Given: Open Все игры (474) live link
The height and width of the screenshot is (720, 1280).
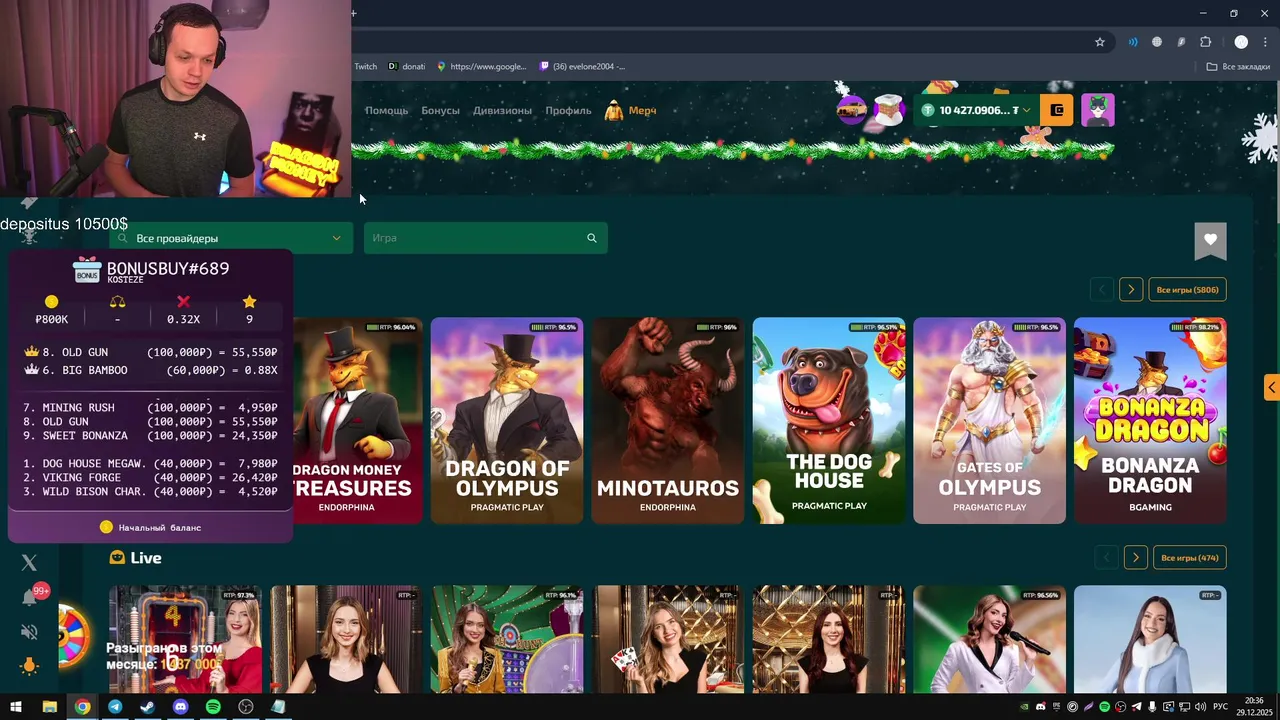Looking at the screenshot, I should [1189, 557].
